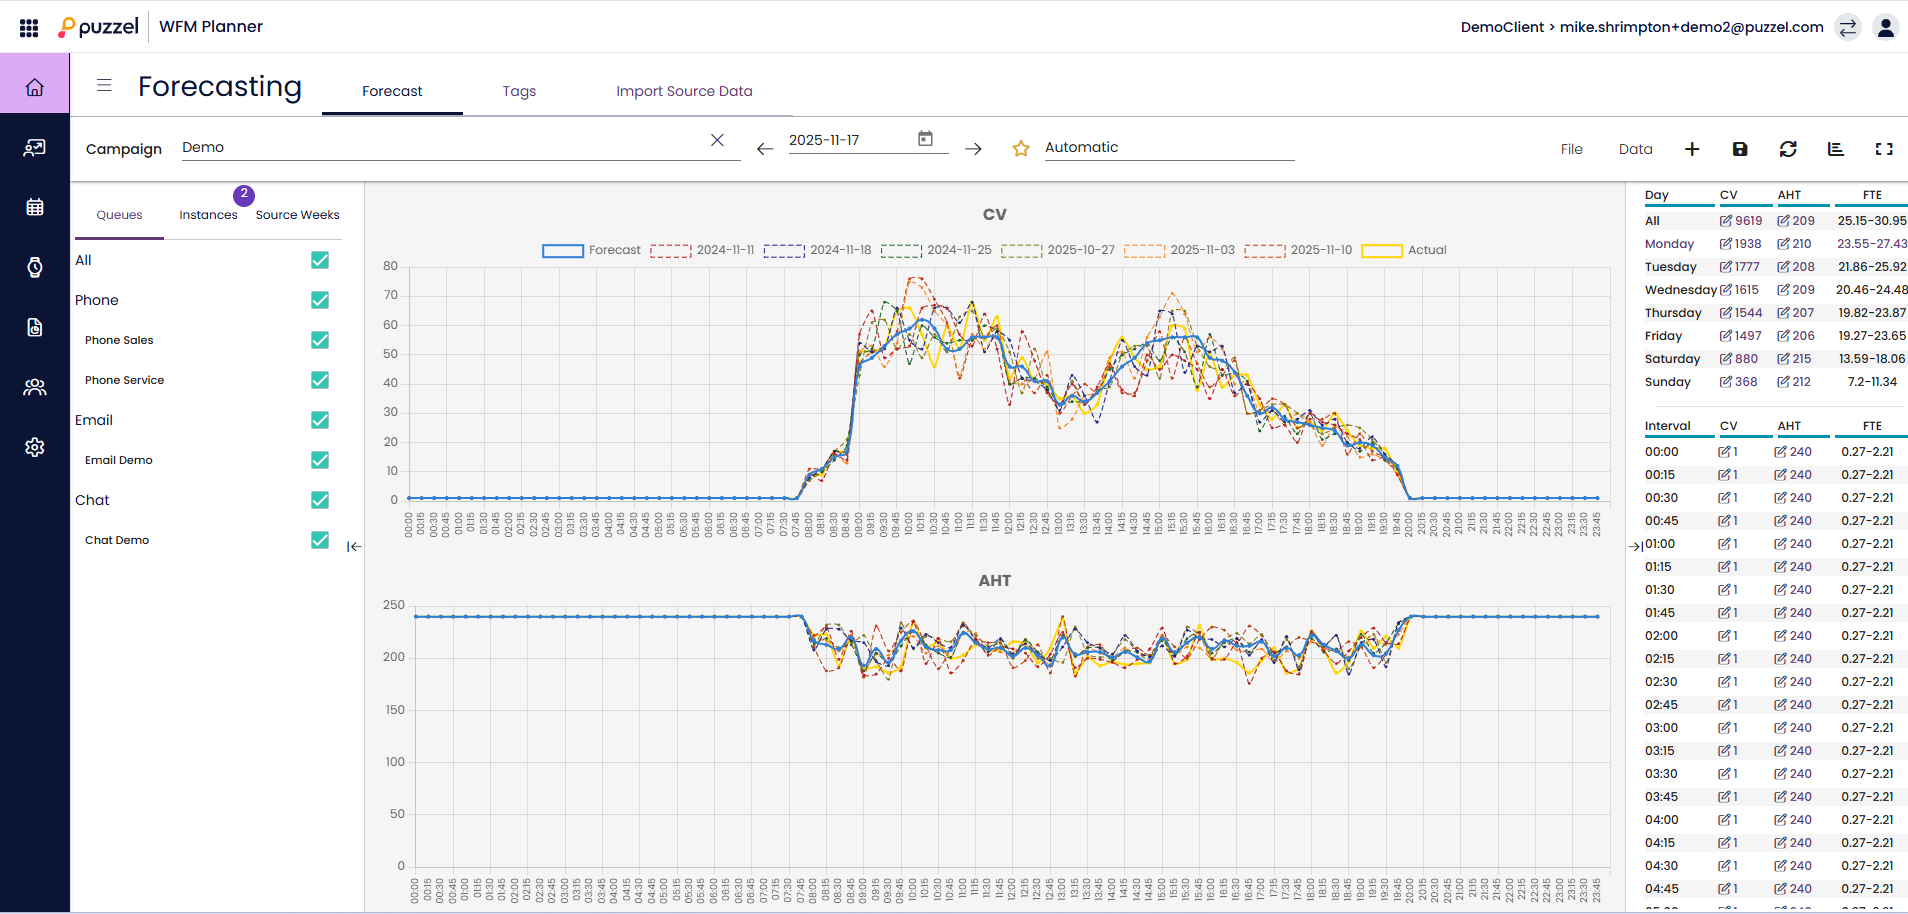Click the save forecast floppy disk icon
1908x914 pixels.
coord(1740,149)
